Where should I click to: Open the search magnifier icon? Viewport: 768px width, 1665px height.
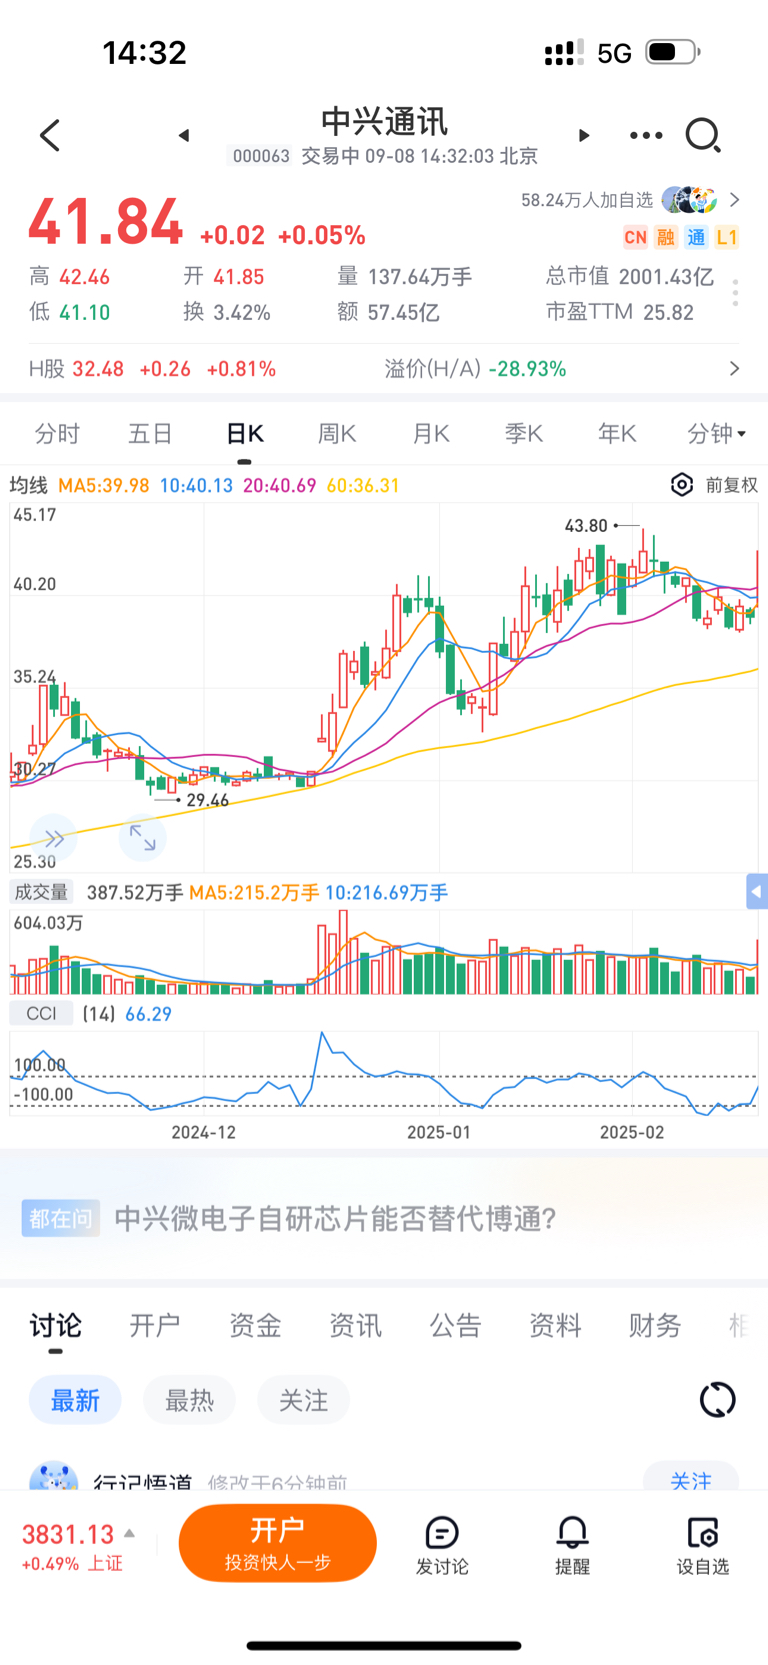click(x=703, y=135)
